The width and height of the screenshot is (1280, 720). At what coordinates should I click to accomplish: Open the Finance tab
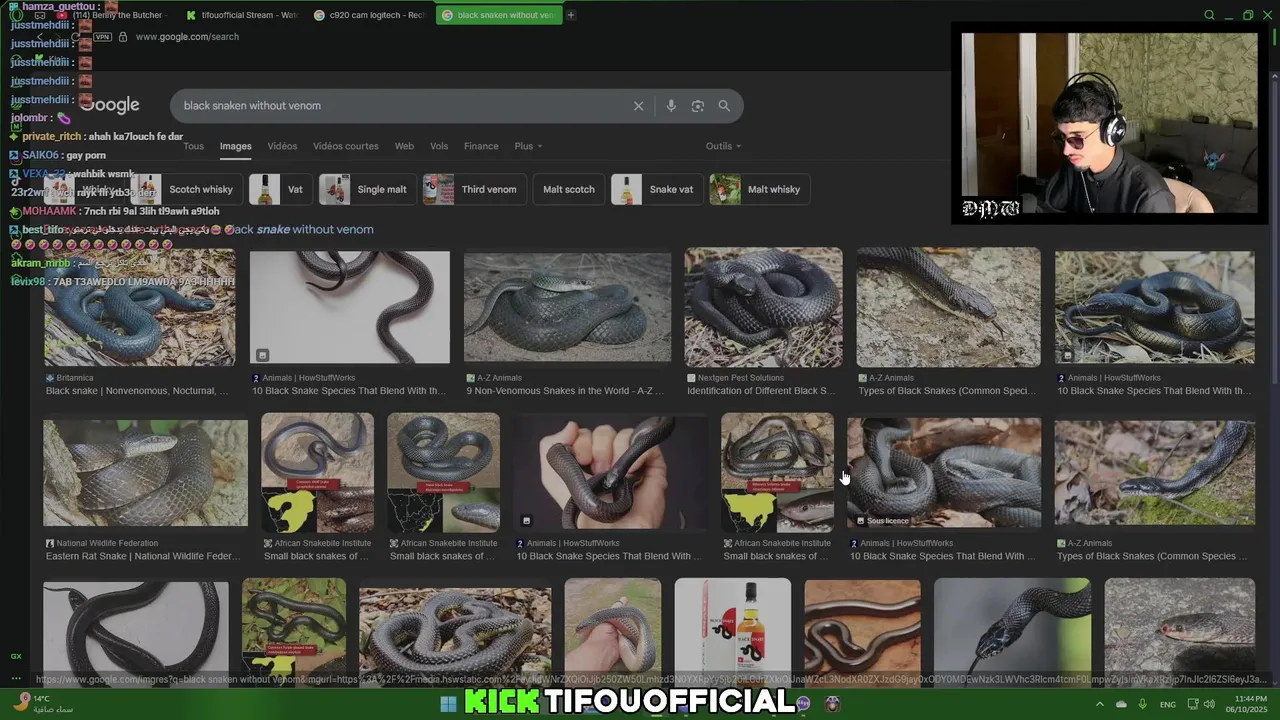coord(481,146)
